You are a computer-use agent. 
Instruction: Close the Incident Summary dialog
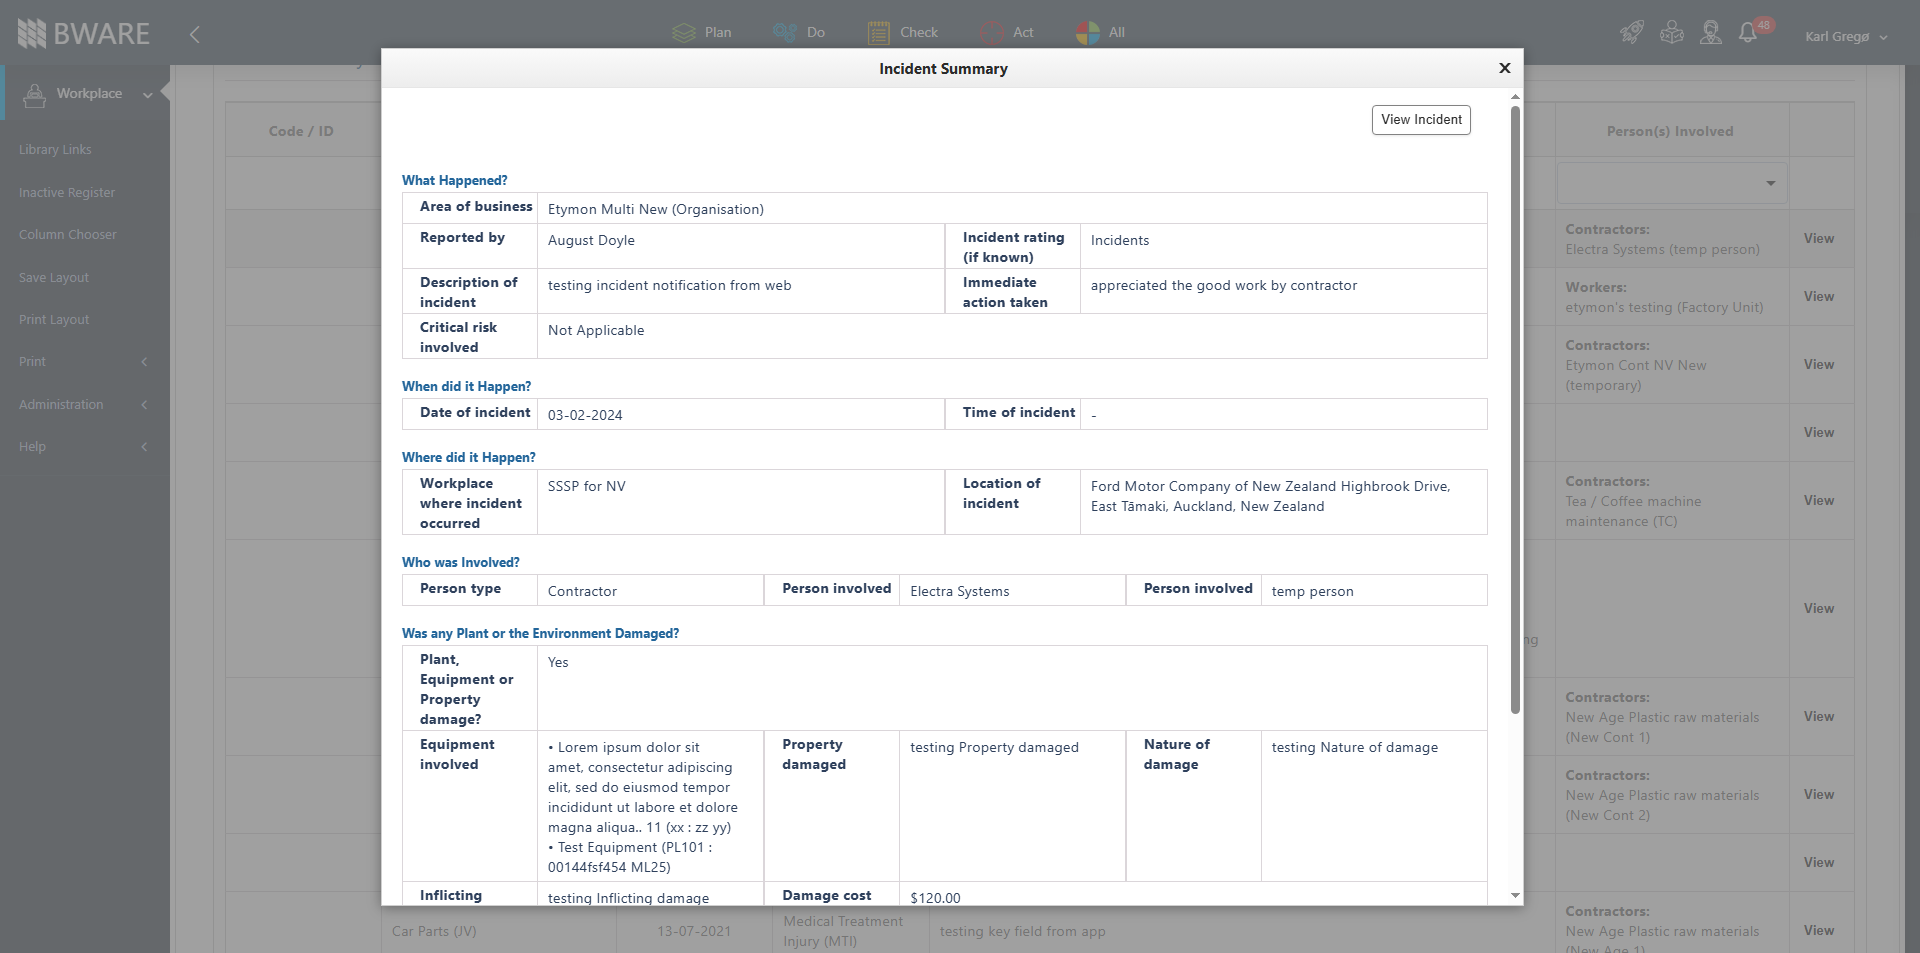(x=1504, y=68)
